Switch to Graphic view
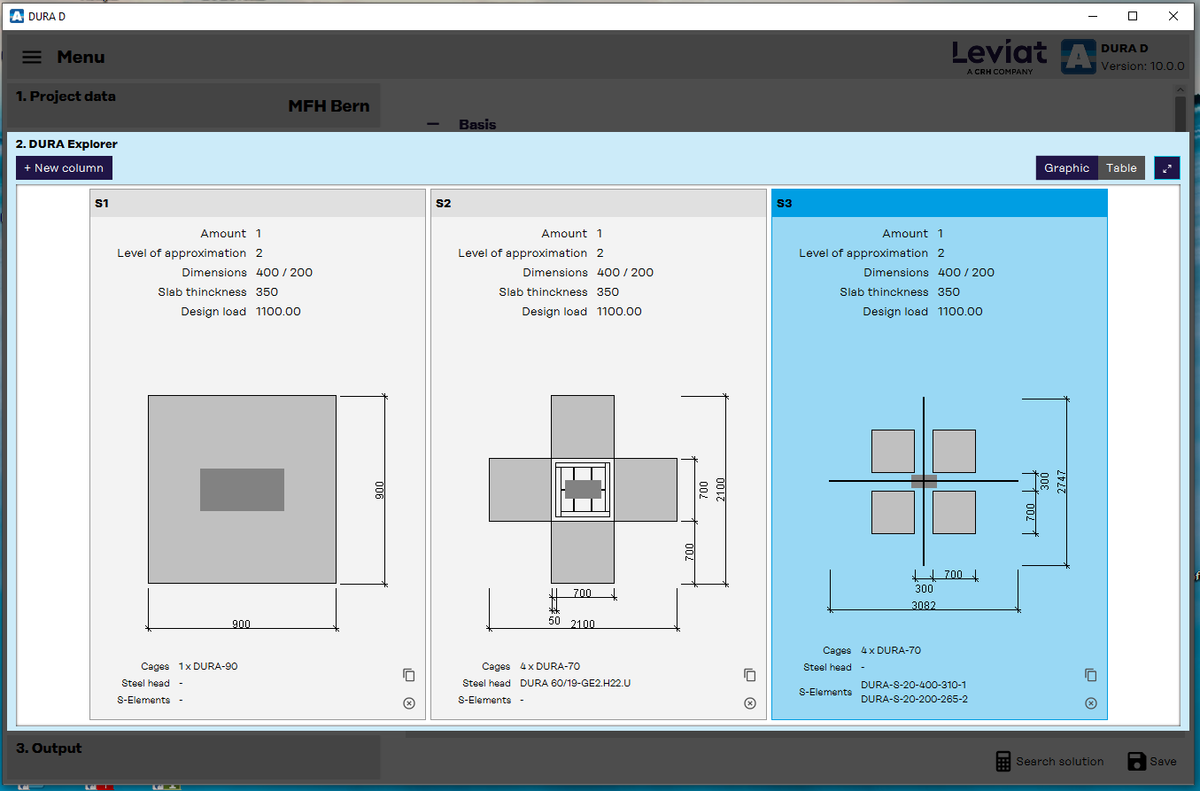Image resolution: width=1200 pixels, height=791 pixels. 1067,168
